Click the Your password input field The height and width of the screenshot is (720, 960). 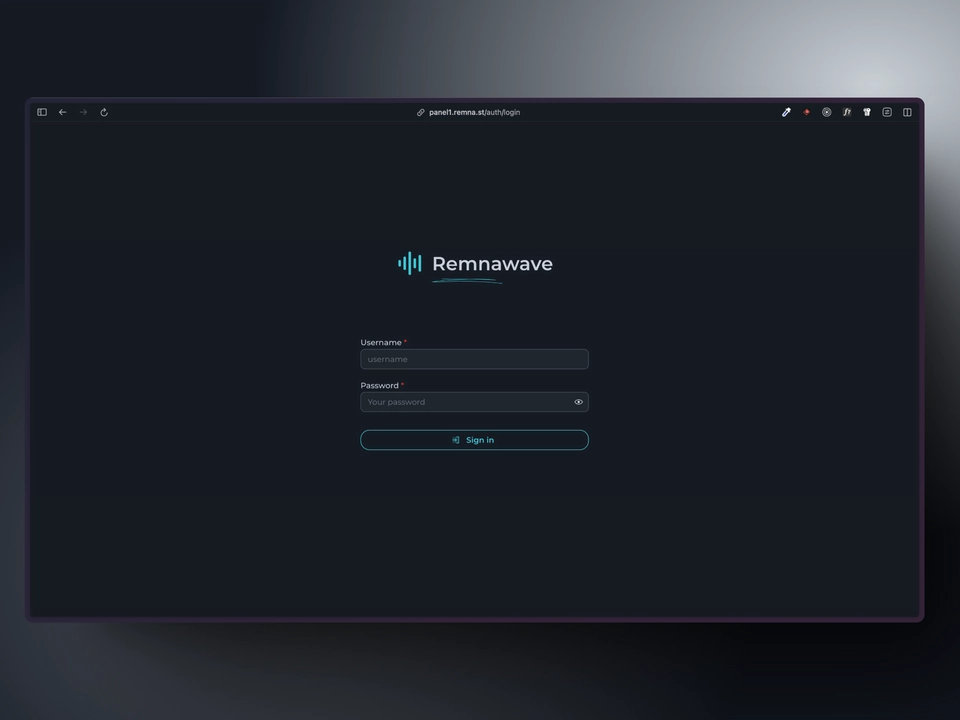click(465, 402)
